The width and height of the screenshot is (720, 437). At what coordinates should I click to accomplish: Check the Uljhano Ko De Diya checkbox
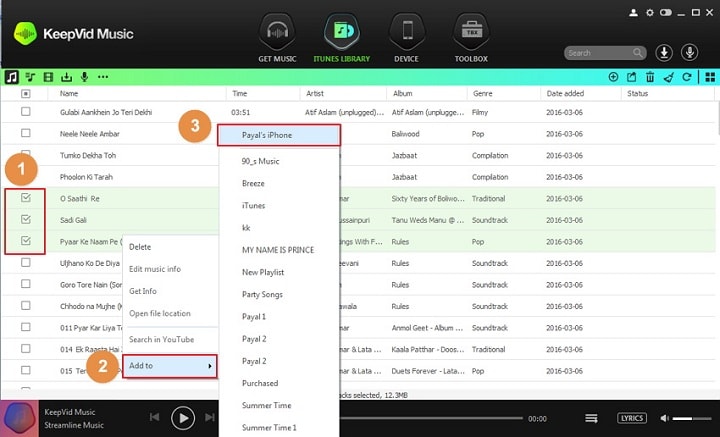click(26, 263)
